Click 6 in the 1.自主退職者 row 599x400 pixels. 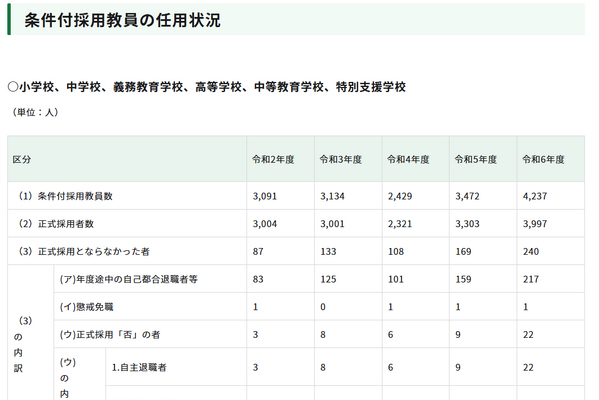click(390, 368)
